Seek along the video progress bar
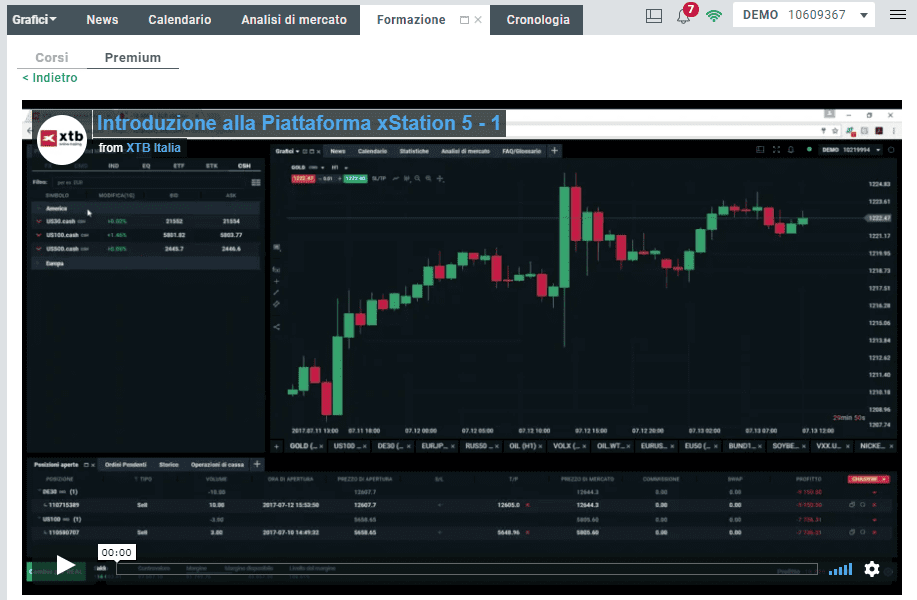The height and width of the screenshot is (600, 917). [x=467, y=569]
